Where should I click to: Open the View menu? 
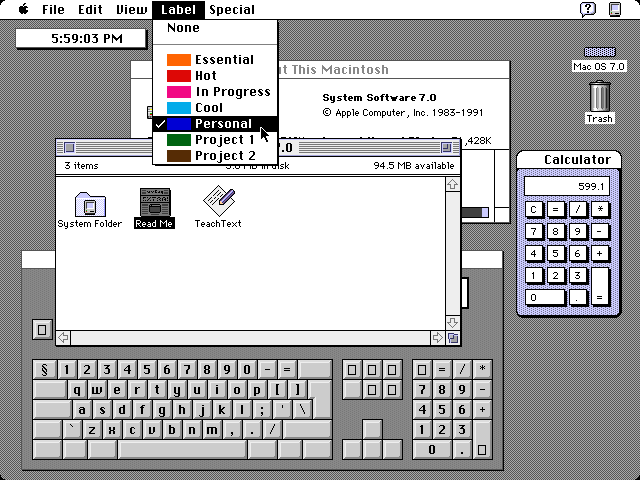pos(131,9)
